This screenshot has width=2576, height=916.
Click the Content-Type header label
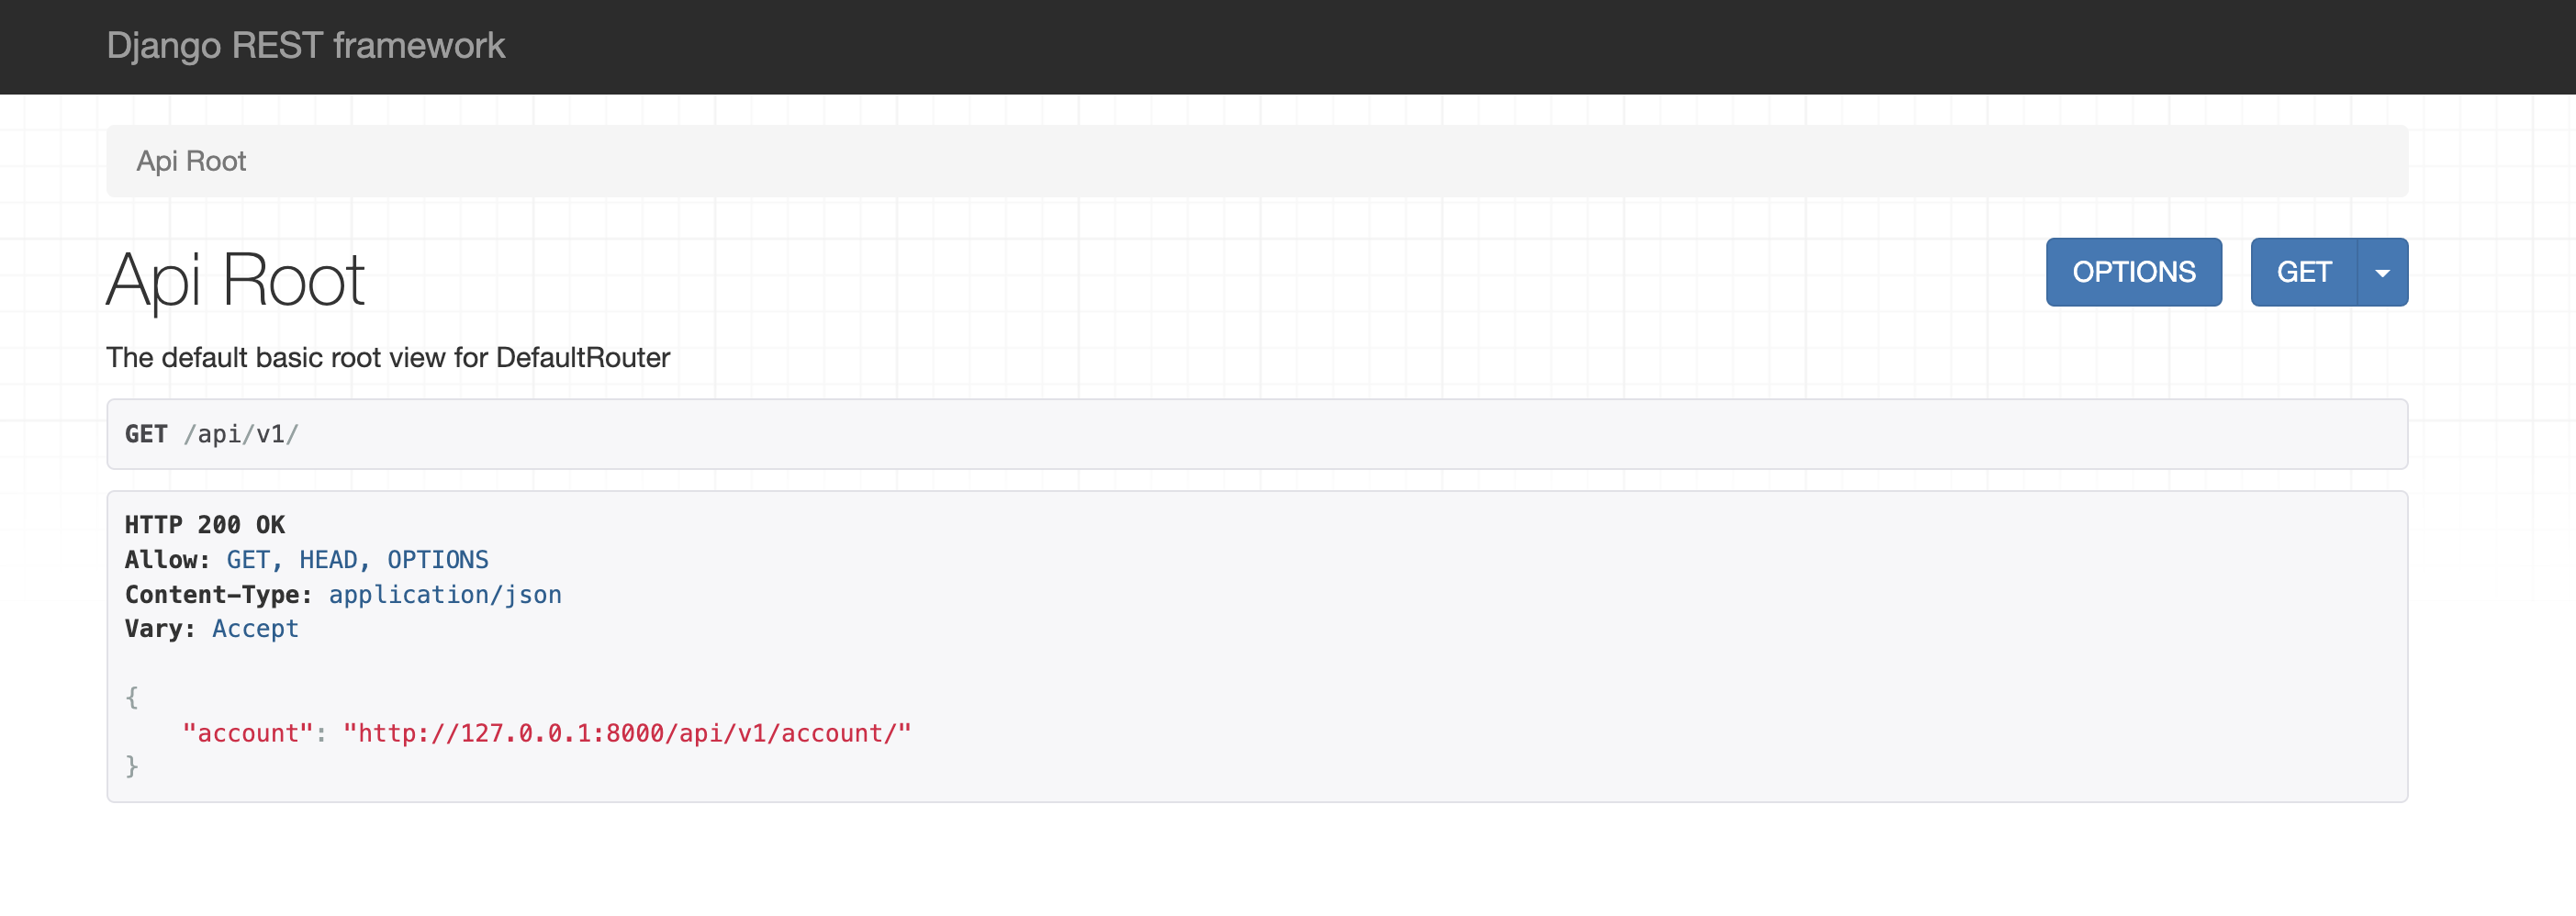pyautogui.click(x=218, y=593)
